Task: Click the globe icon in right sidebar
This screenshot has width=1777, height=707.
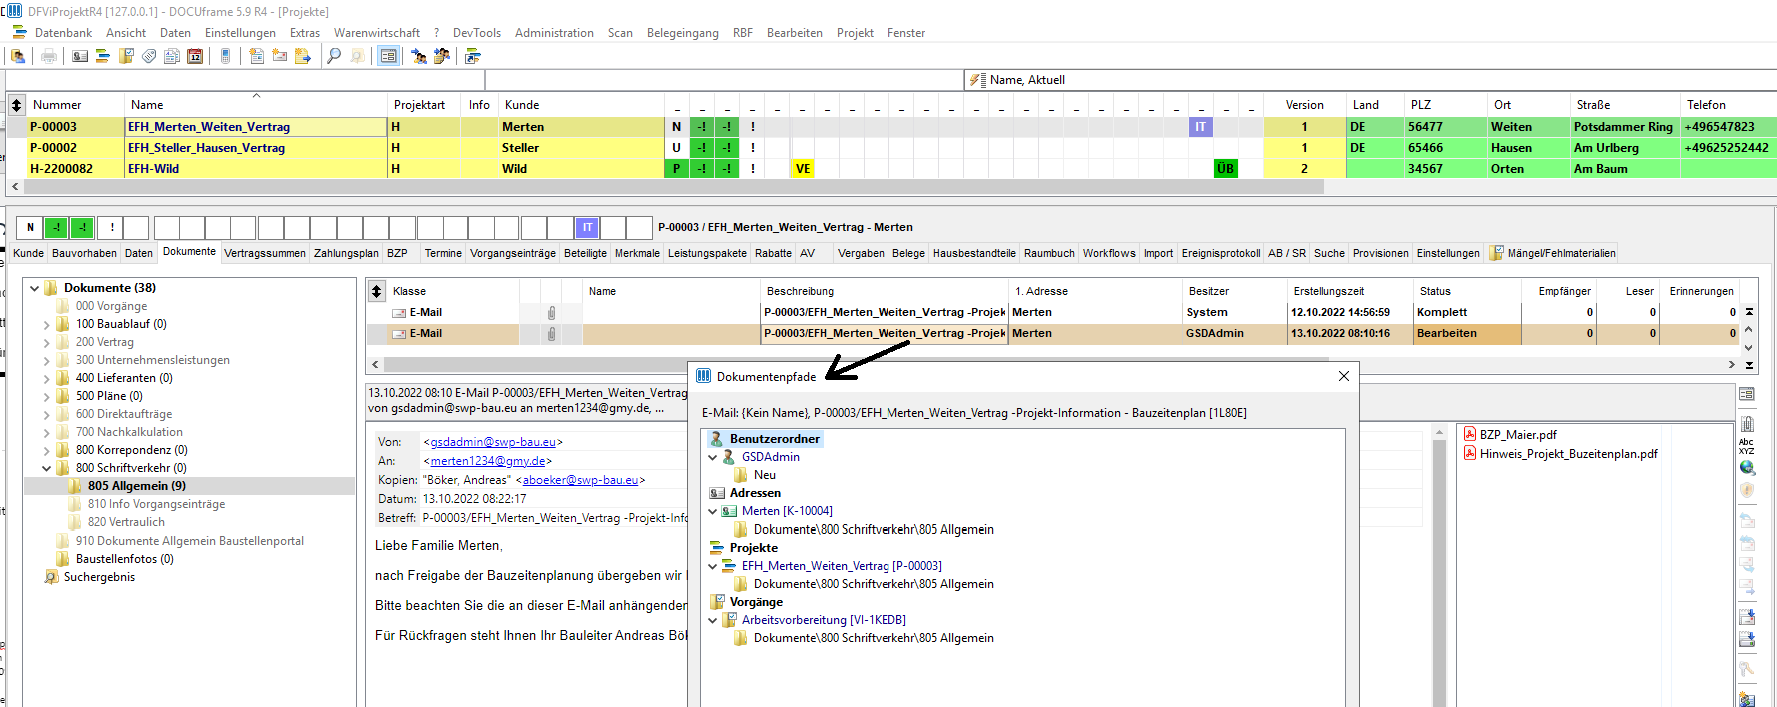Action: (x=1747, y=467)
